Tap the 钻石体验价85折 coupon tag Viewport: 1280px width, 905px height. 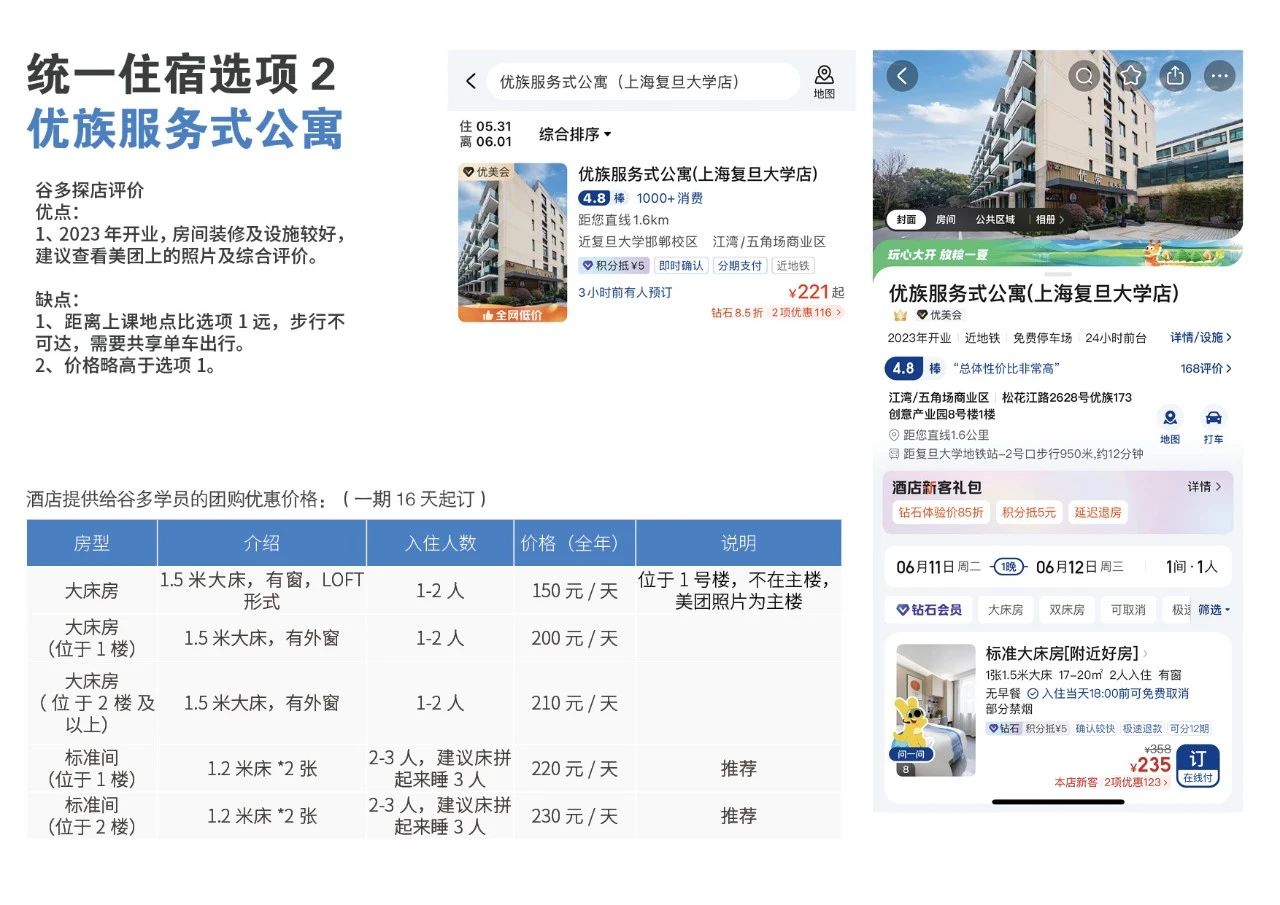pos(939,513)
